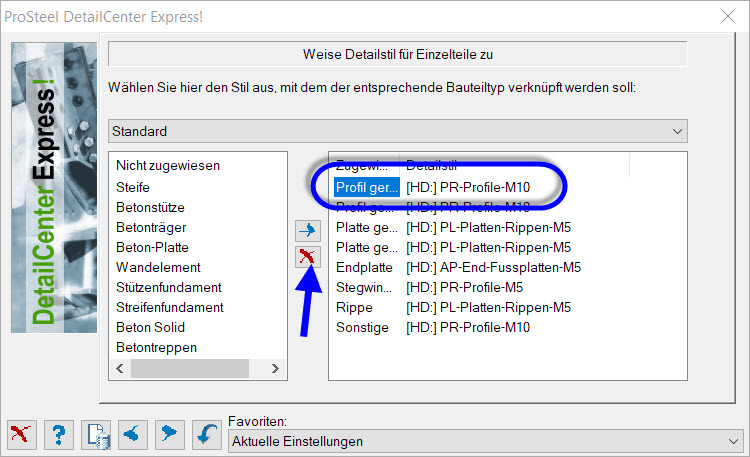Click right scroll arrow of list scrollbar
Viewport: 750px width, 457px height.
coord(275,368)
